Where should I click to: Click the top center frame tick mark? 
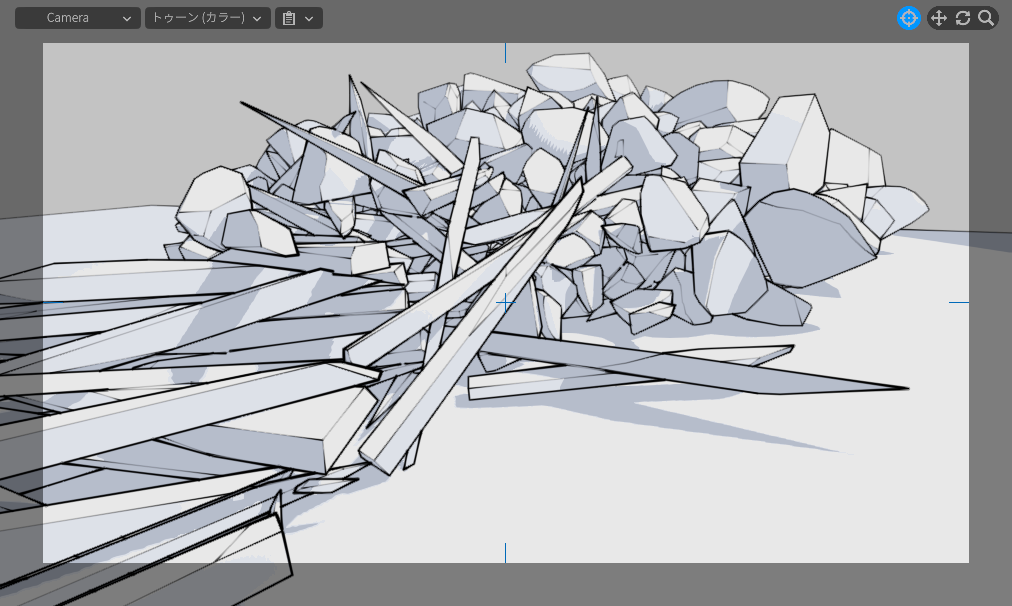505,52
